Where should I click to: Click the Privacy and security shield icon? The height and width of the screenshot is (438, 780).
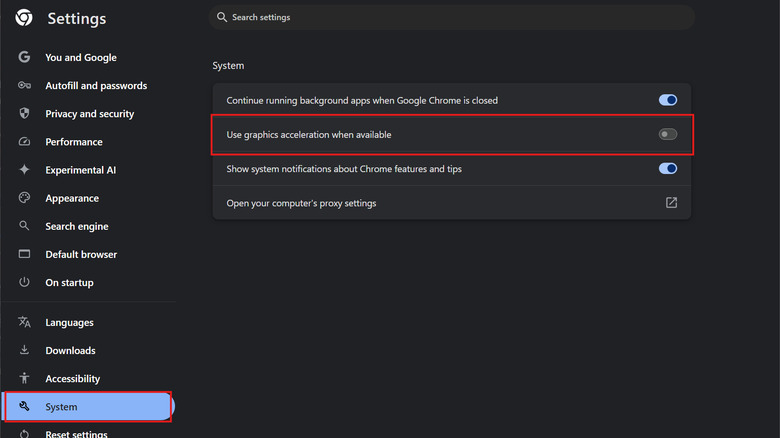[24, 114]
